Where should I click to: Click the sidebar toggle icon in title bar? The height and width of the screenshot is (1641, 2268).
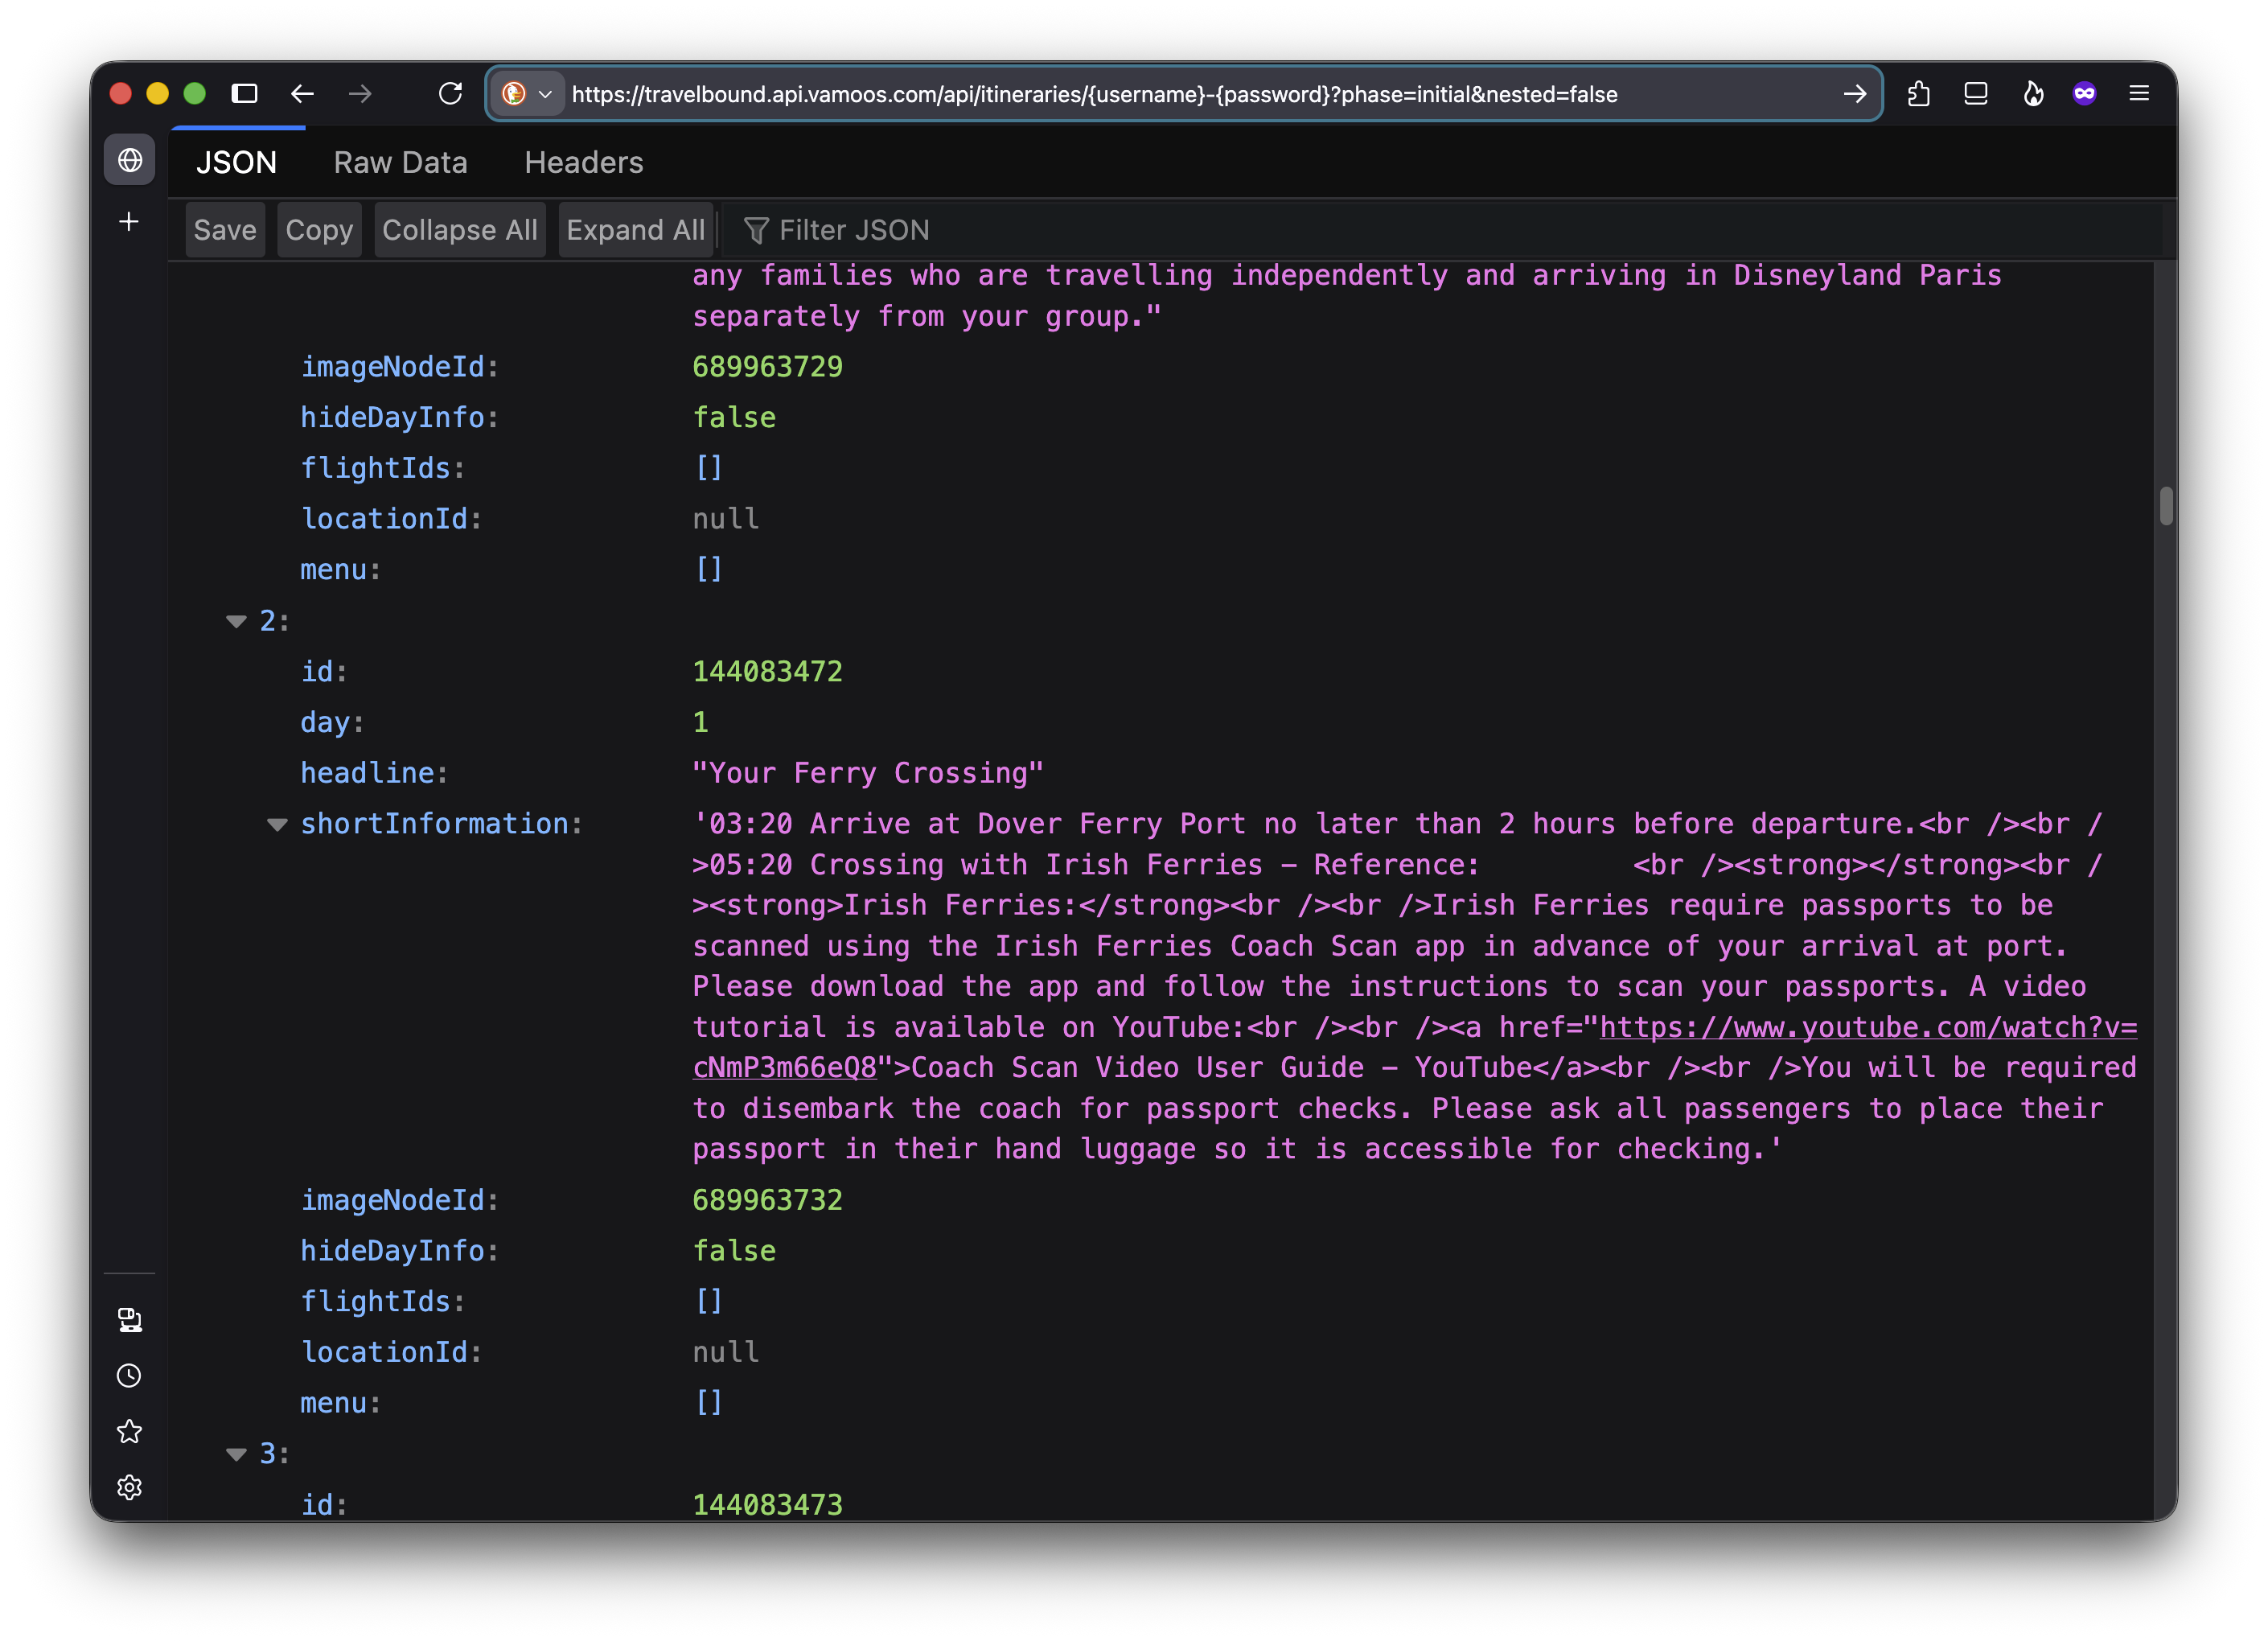[x=245, y=94]
